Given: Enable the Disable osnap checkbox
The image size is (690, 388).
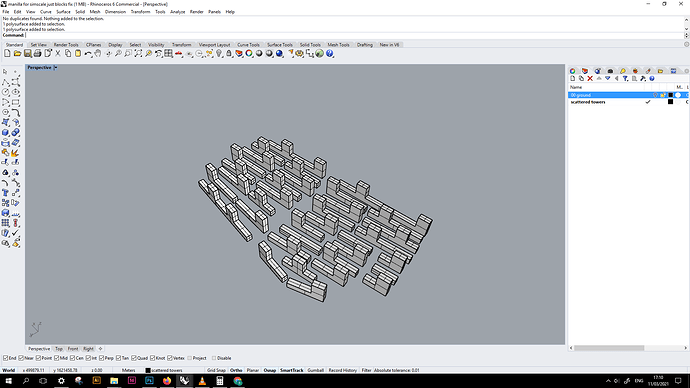Looking at the screenshot, I should [214, 358].
